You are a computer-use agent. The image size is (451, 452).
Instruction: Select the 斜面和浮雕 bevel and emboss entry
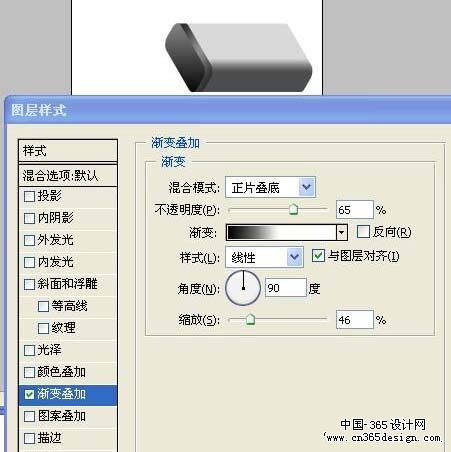coord(67,284)
